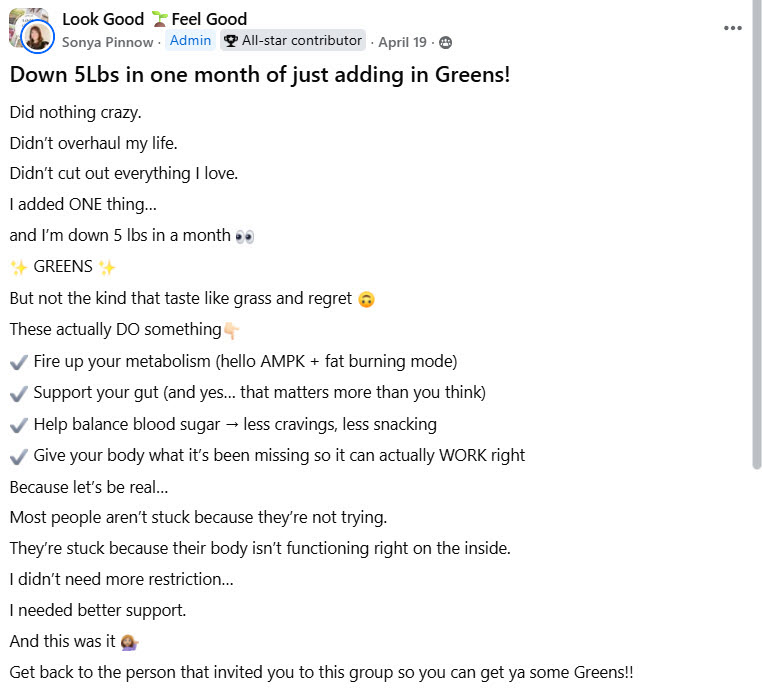The image size is (762, 692).
Task: Click the checkmark beside 'Help balance blood sugar'
Action: 18,425
